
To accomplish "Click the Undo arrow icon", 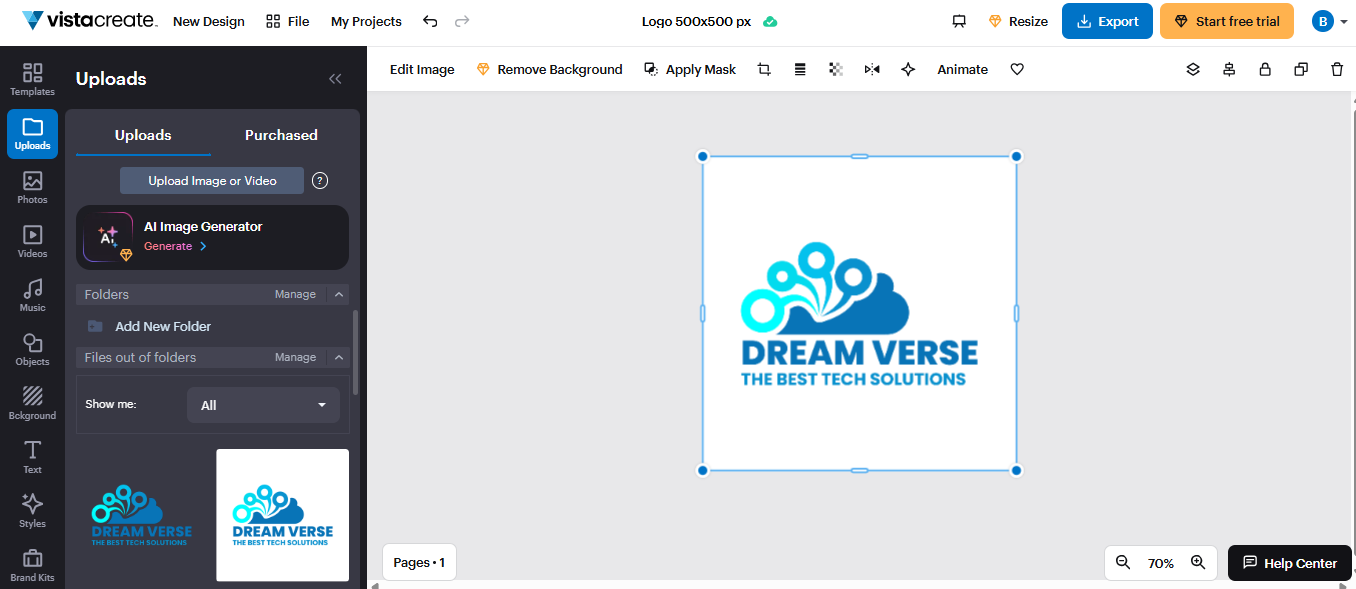I will [x=430, y=21].
